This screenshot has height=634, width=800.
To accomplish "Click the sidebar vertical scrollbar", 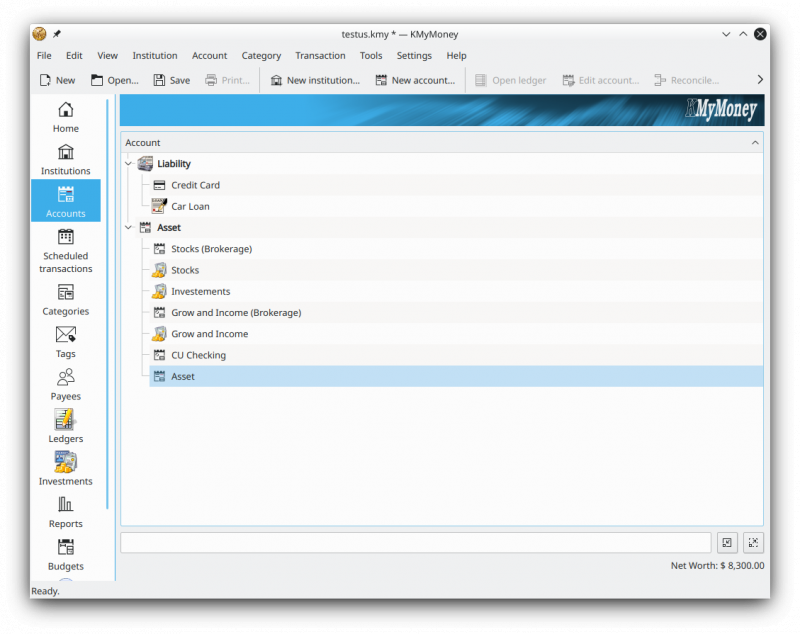I will click(x=108, y=303).
